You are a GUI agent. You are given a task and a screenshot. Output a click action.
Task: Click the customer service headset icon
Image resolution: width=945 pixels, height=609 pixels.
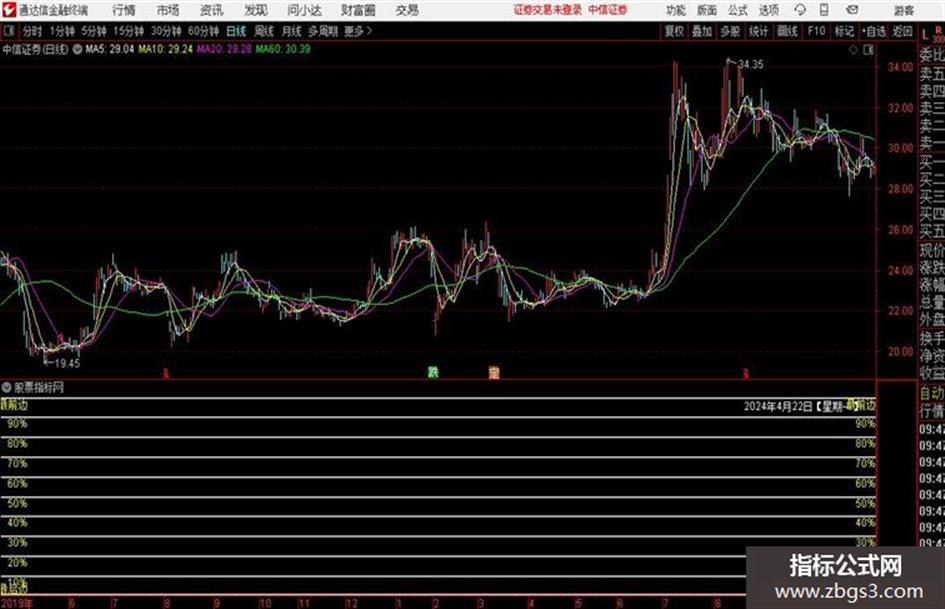pyautogui.click(x=800, y=10)
